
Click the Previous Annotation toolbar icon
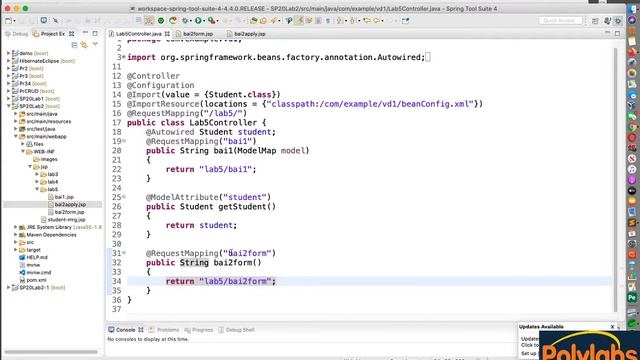click(353, 20)
